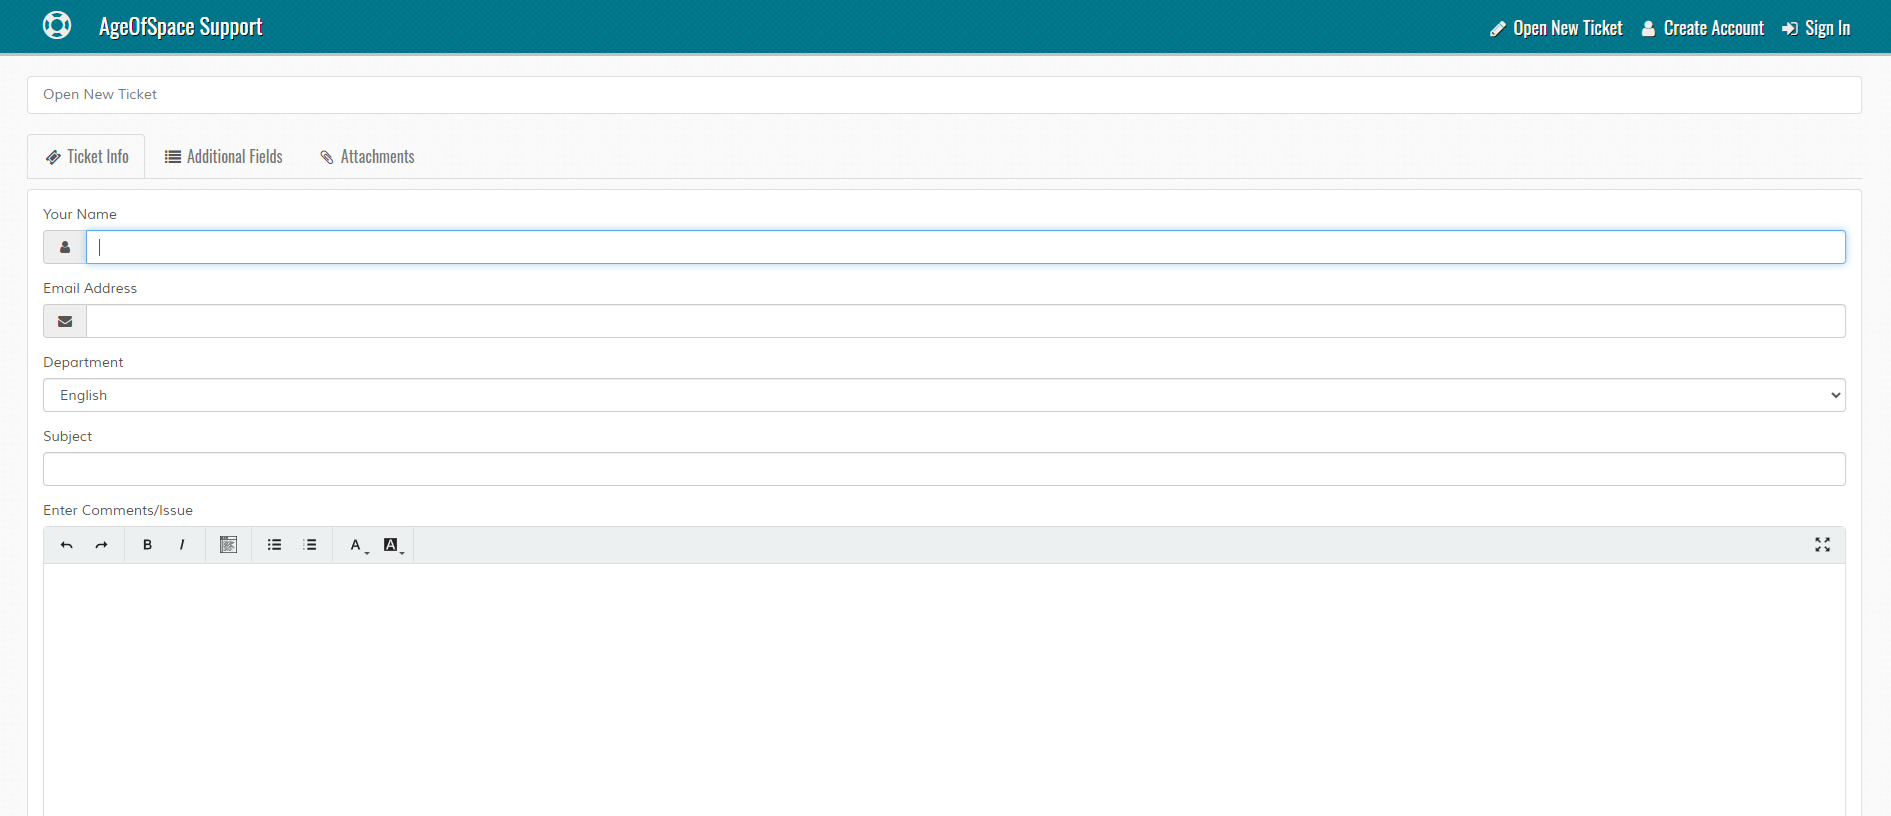
Task: Focus the Your Name input field
Action: tap(966, 247)
